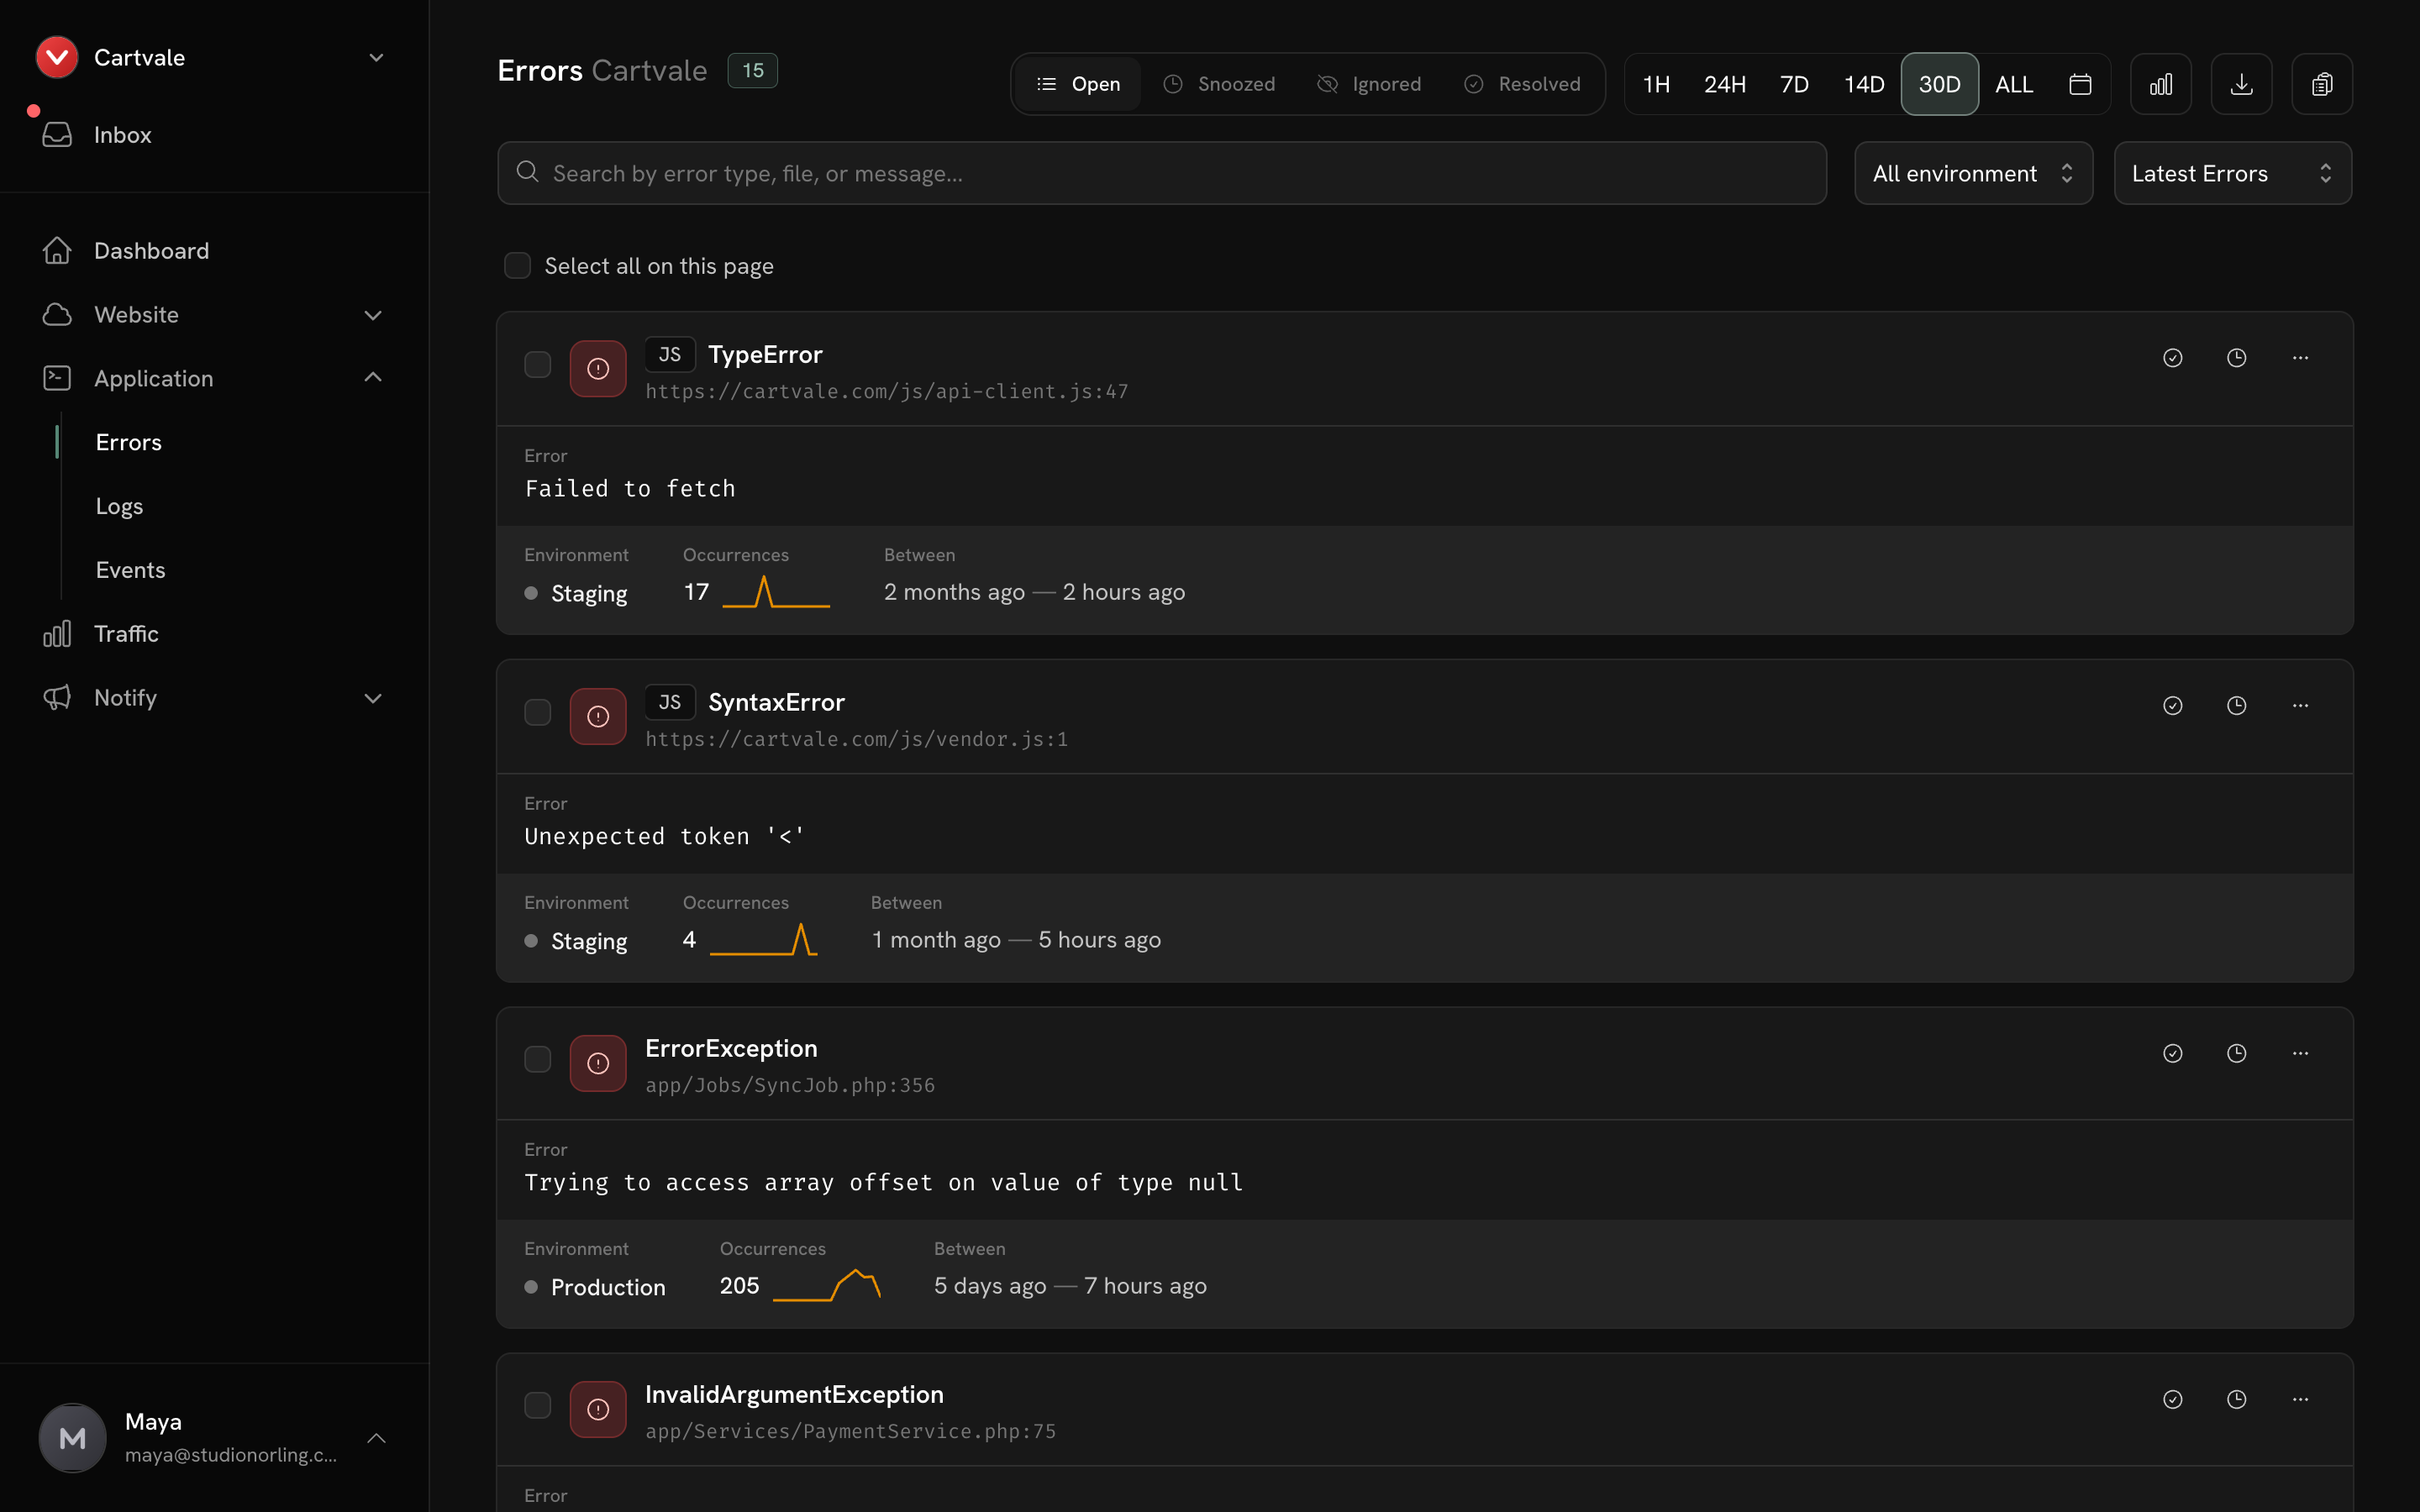The height and width of the screenshot is (1512, 2420).
Task: Open Events in the sidebar
Action: (x=130, y=570)
